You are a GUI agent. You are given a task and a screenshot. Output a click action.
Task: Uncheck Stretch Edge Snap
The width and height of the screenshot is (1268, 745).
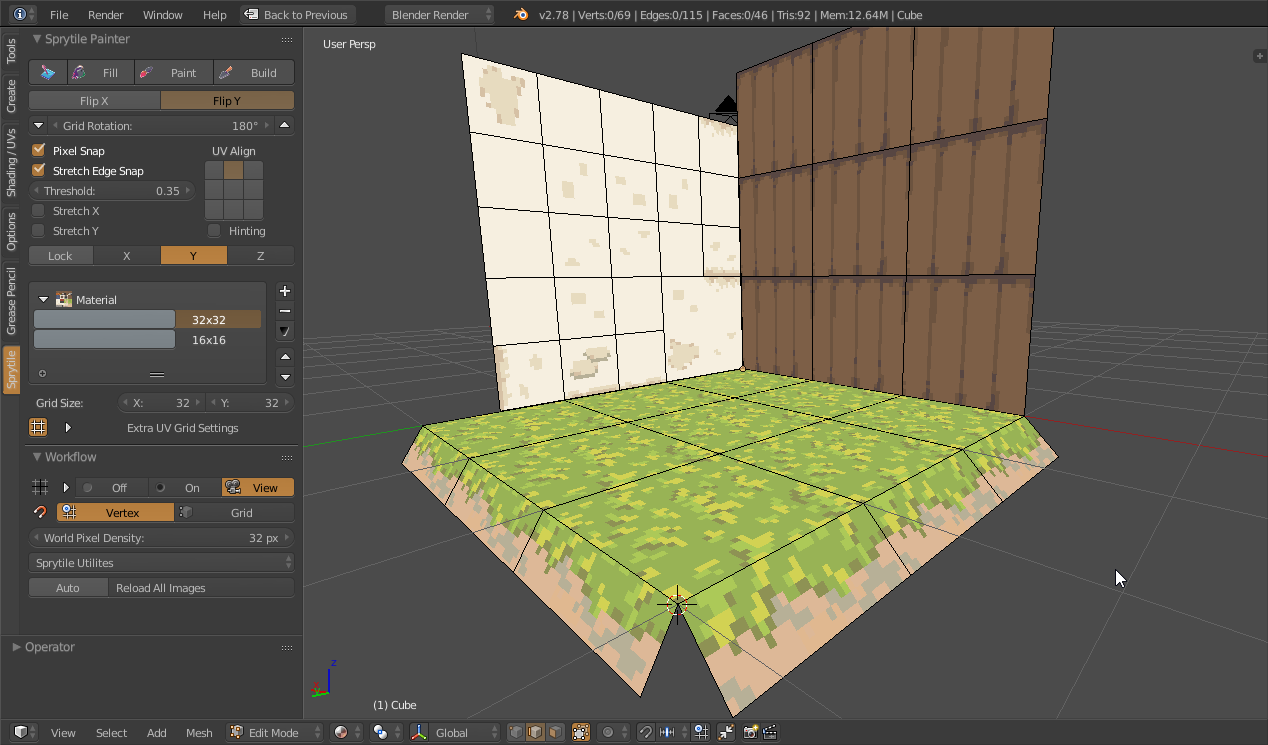click(x=39, y=170)
